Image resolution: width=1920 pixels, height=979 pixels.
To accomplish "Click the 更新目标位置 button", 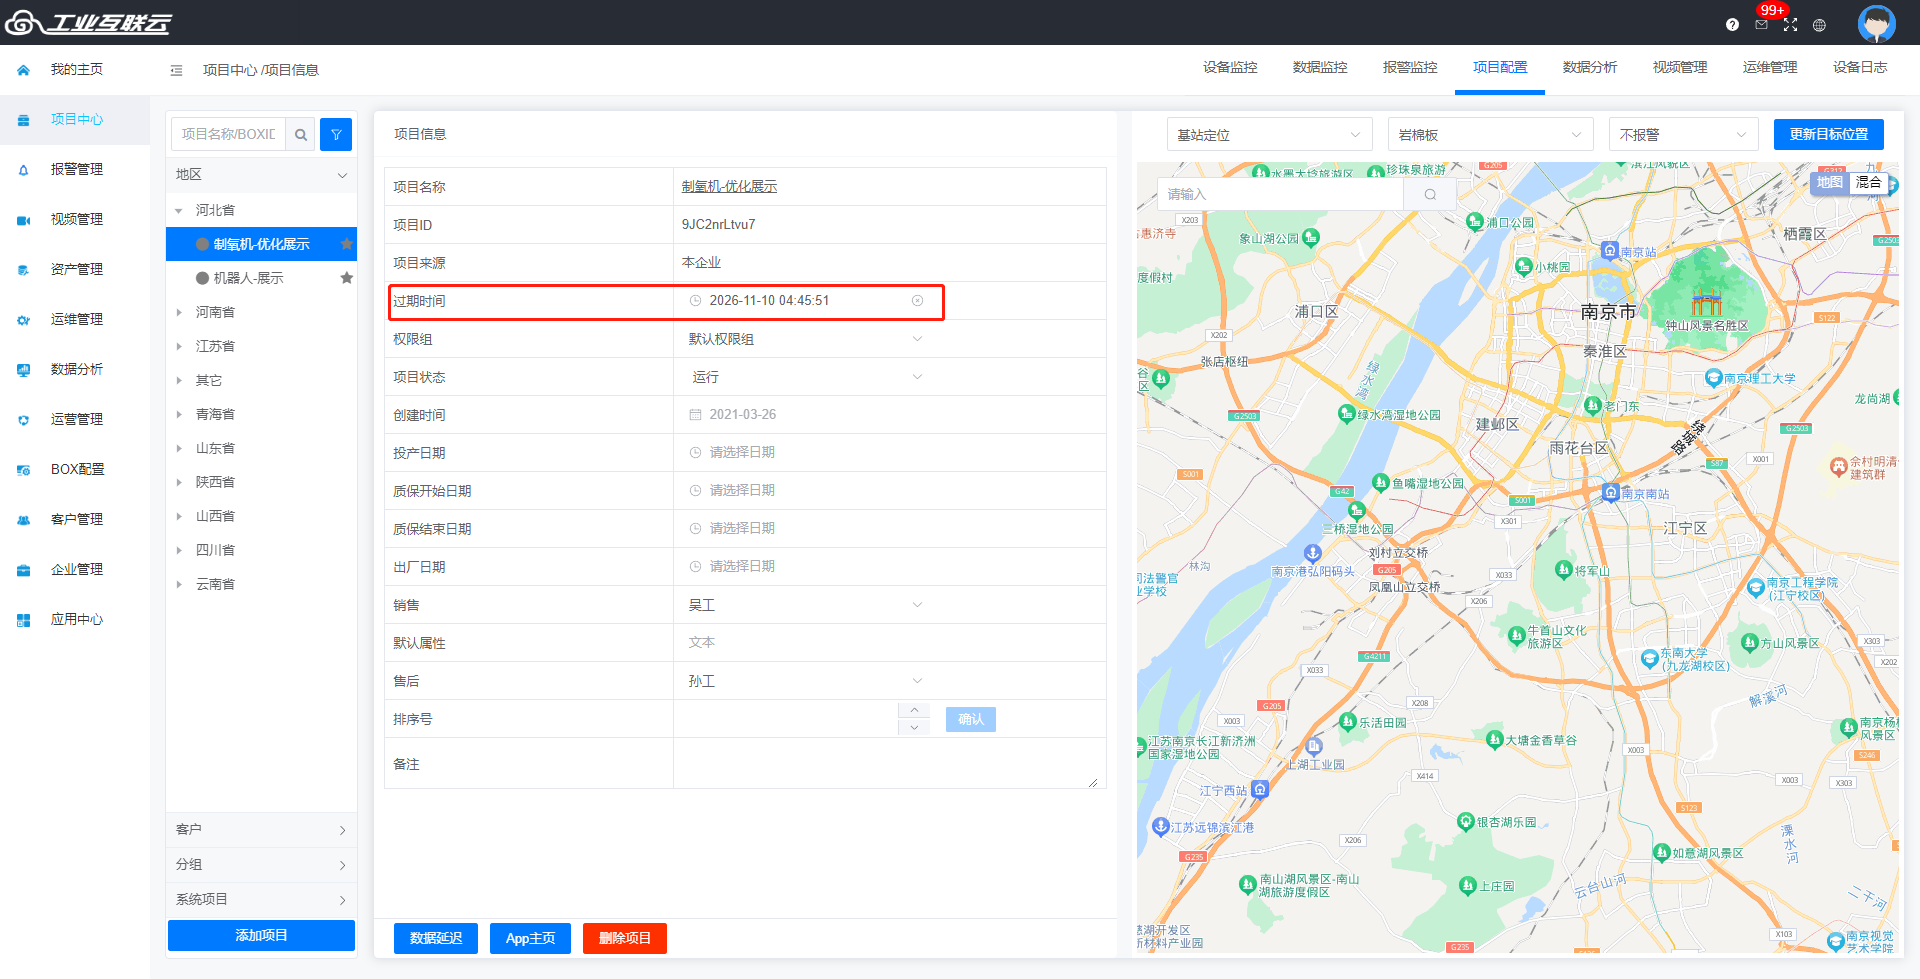I will point(1828,134).
